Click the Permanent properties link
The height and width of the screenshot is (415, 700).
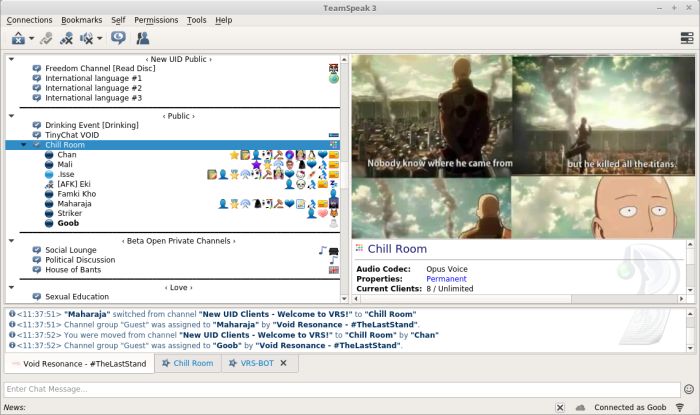click(446, 279)
